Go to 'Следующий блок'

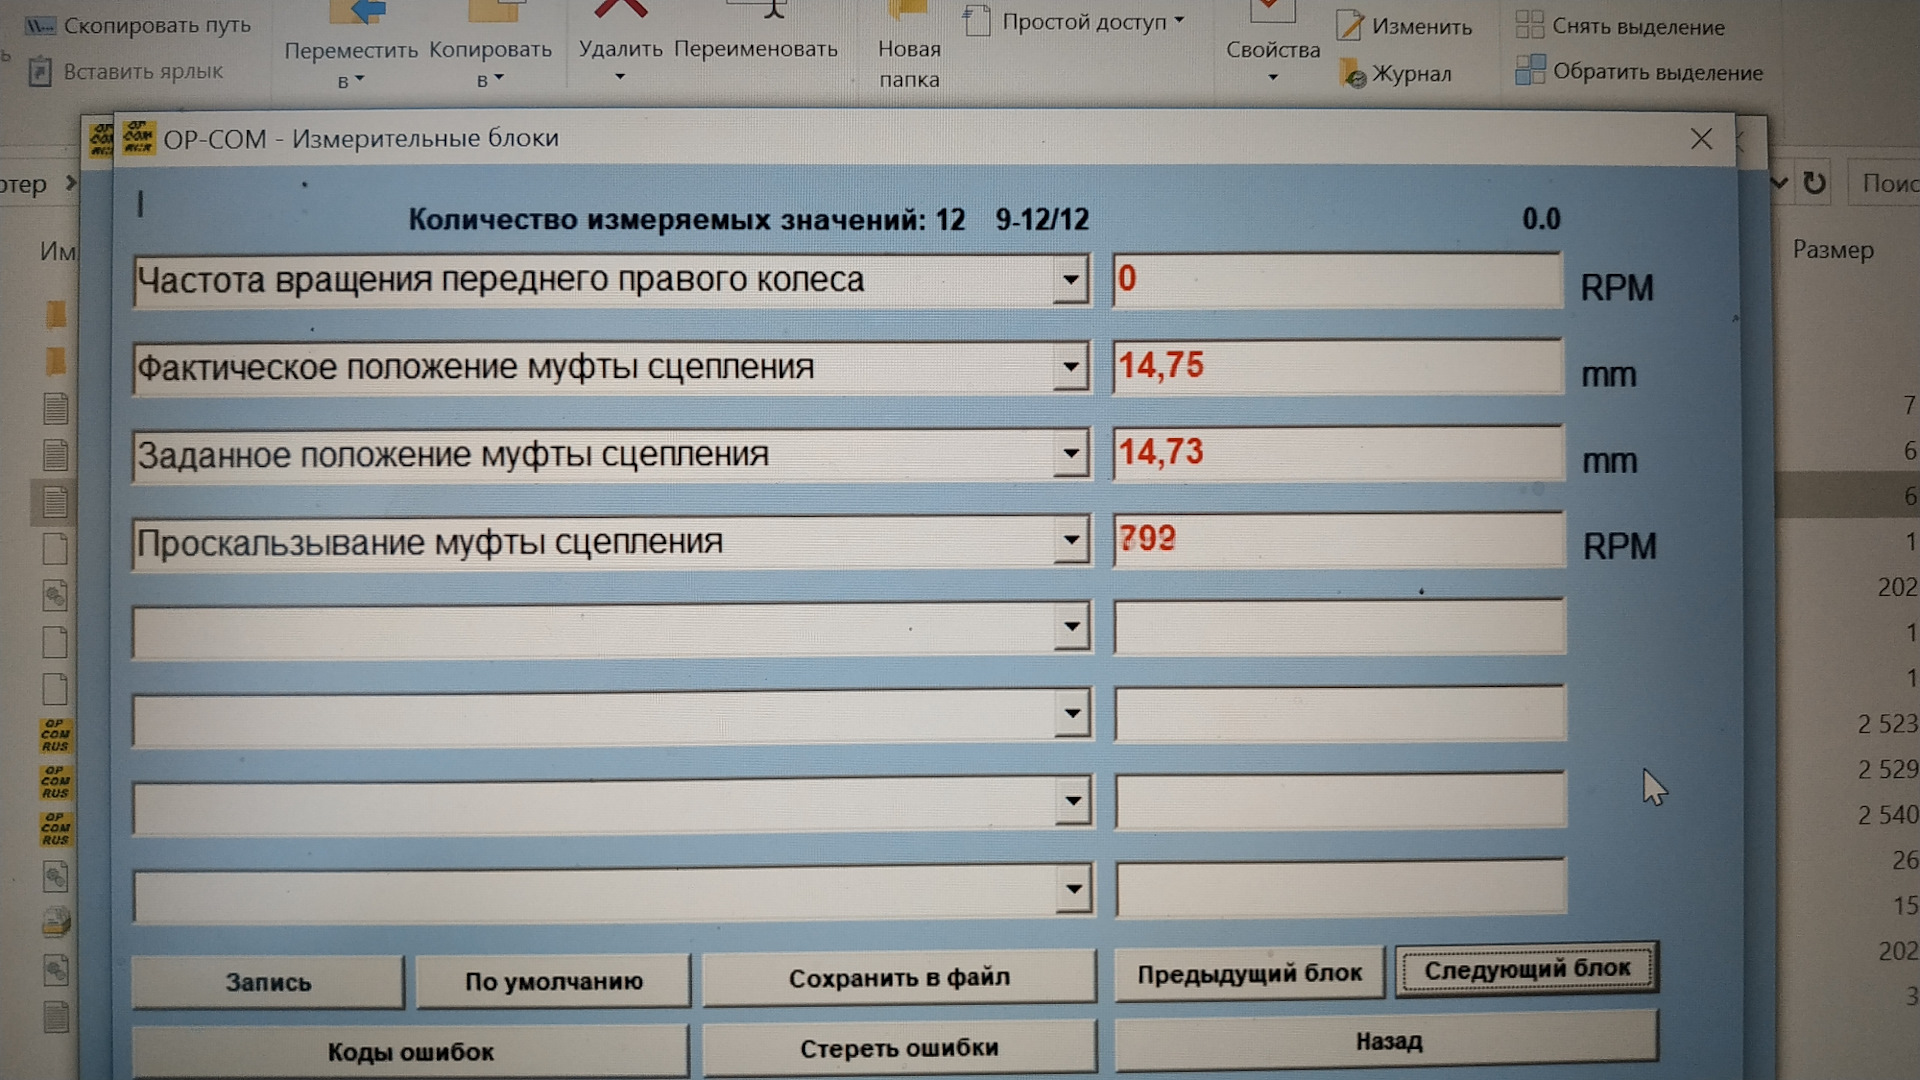pyautogui.click(x=1527, y=969)
